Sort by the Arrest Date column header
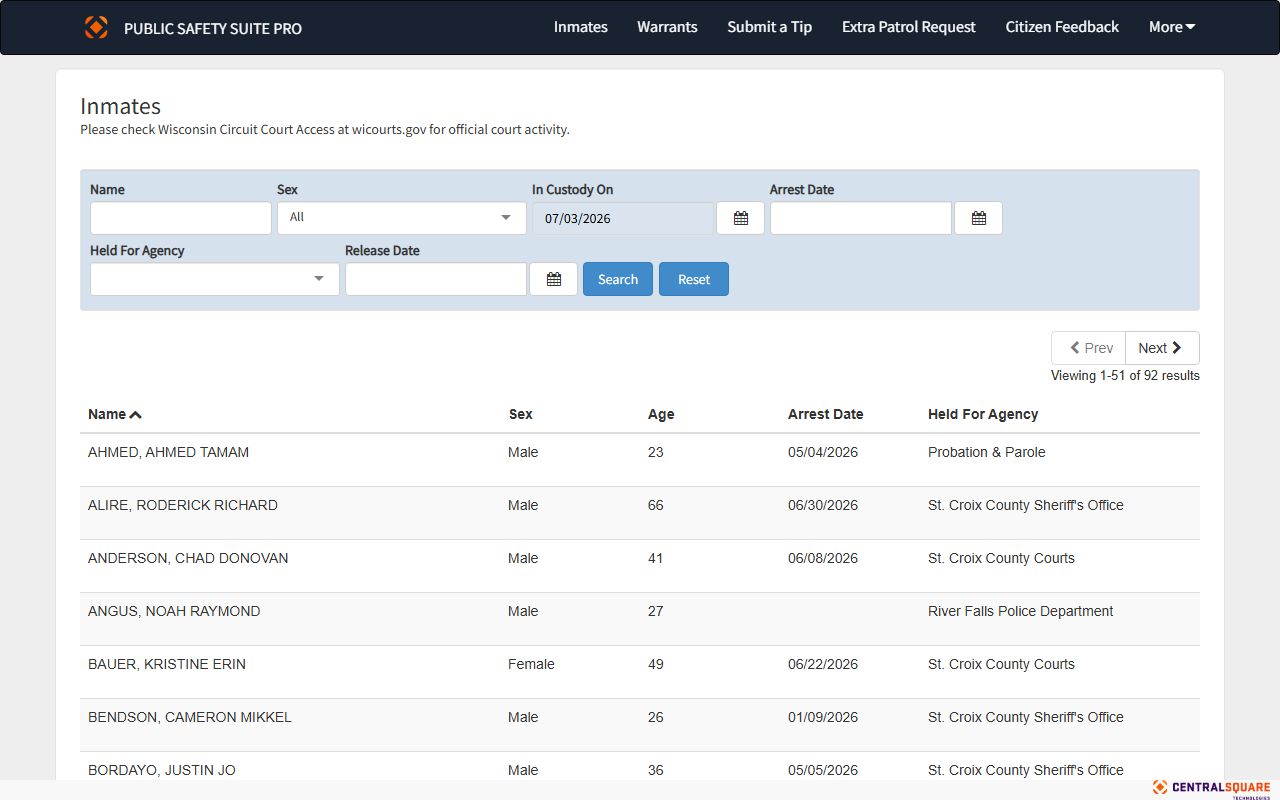This screenshot has width=1280, height=800. (825, 414)
